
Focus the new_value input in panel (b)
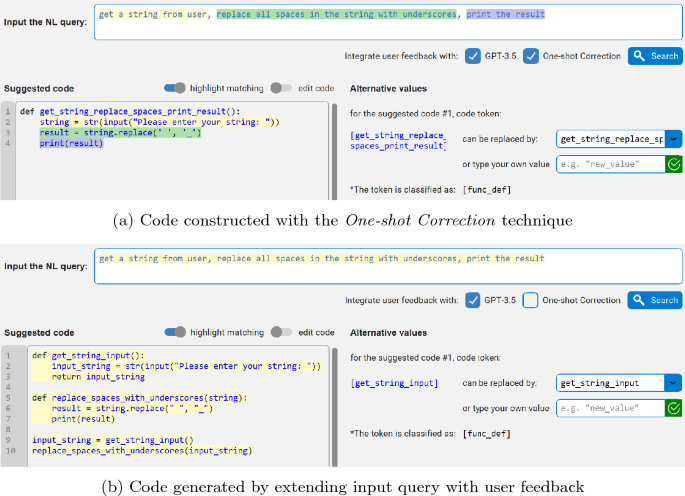coord(610,408)
